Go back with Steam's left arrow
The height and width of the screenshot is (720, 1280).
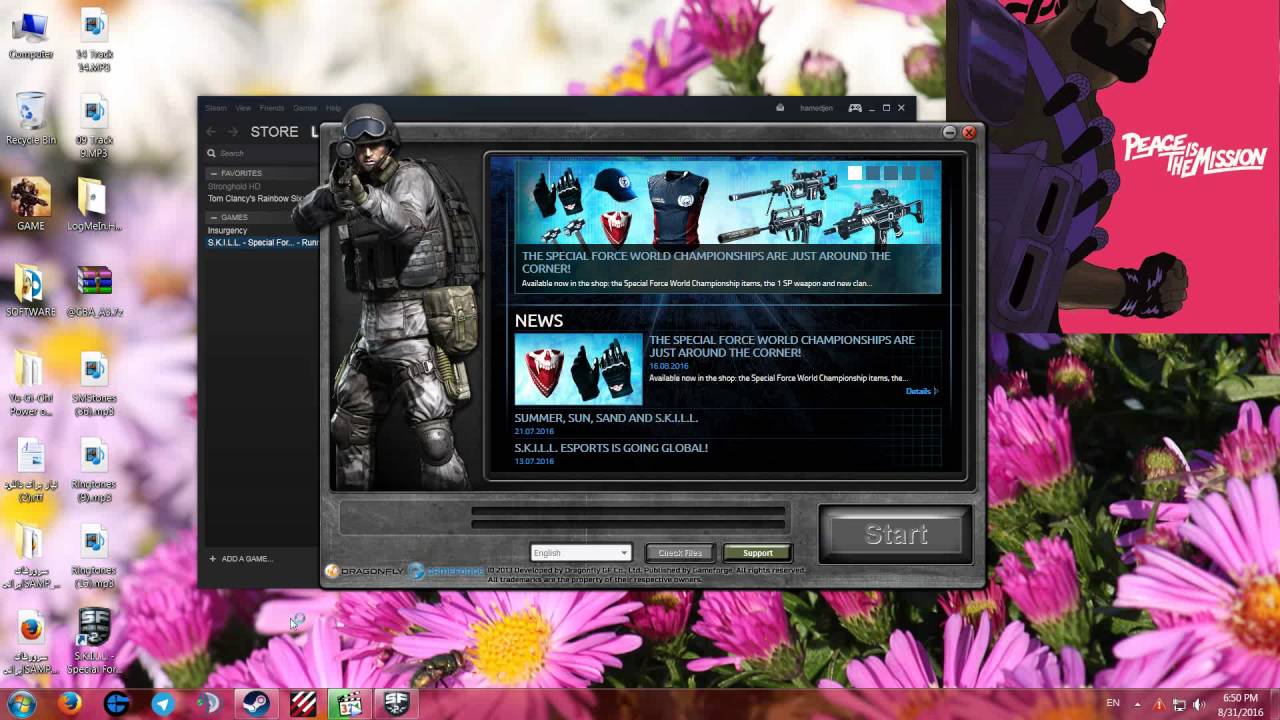(x=211, y=132)
